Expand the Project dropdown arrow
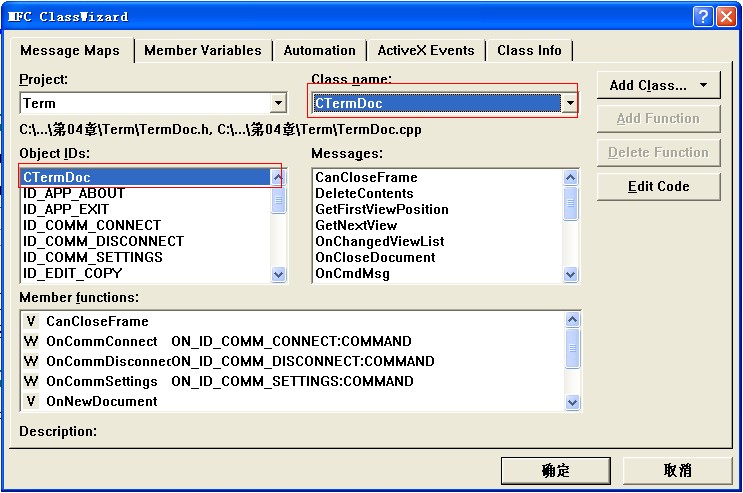 click(x=279, y=103)
